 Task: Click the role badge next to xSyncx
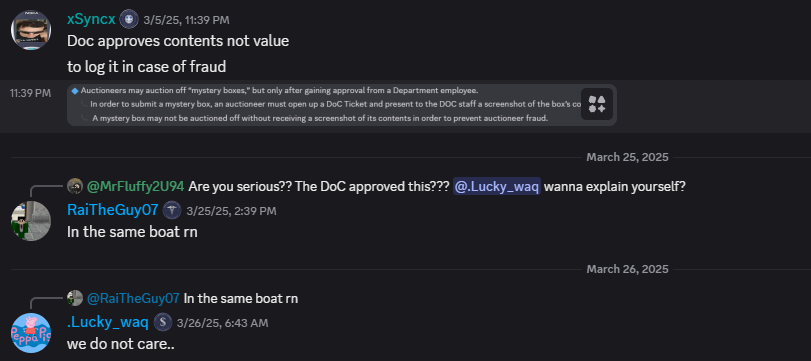[x=129, y=20]
